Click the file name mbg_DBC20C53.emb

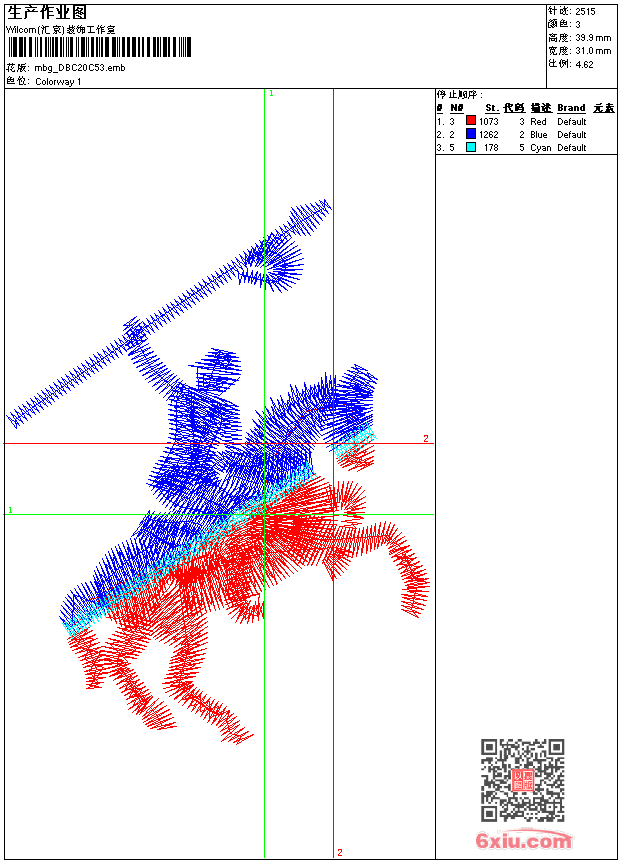(80, 68)
